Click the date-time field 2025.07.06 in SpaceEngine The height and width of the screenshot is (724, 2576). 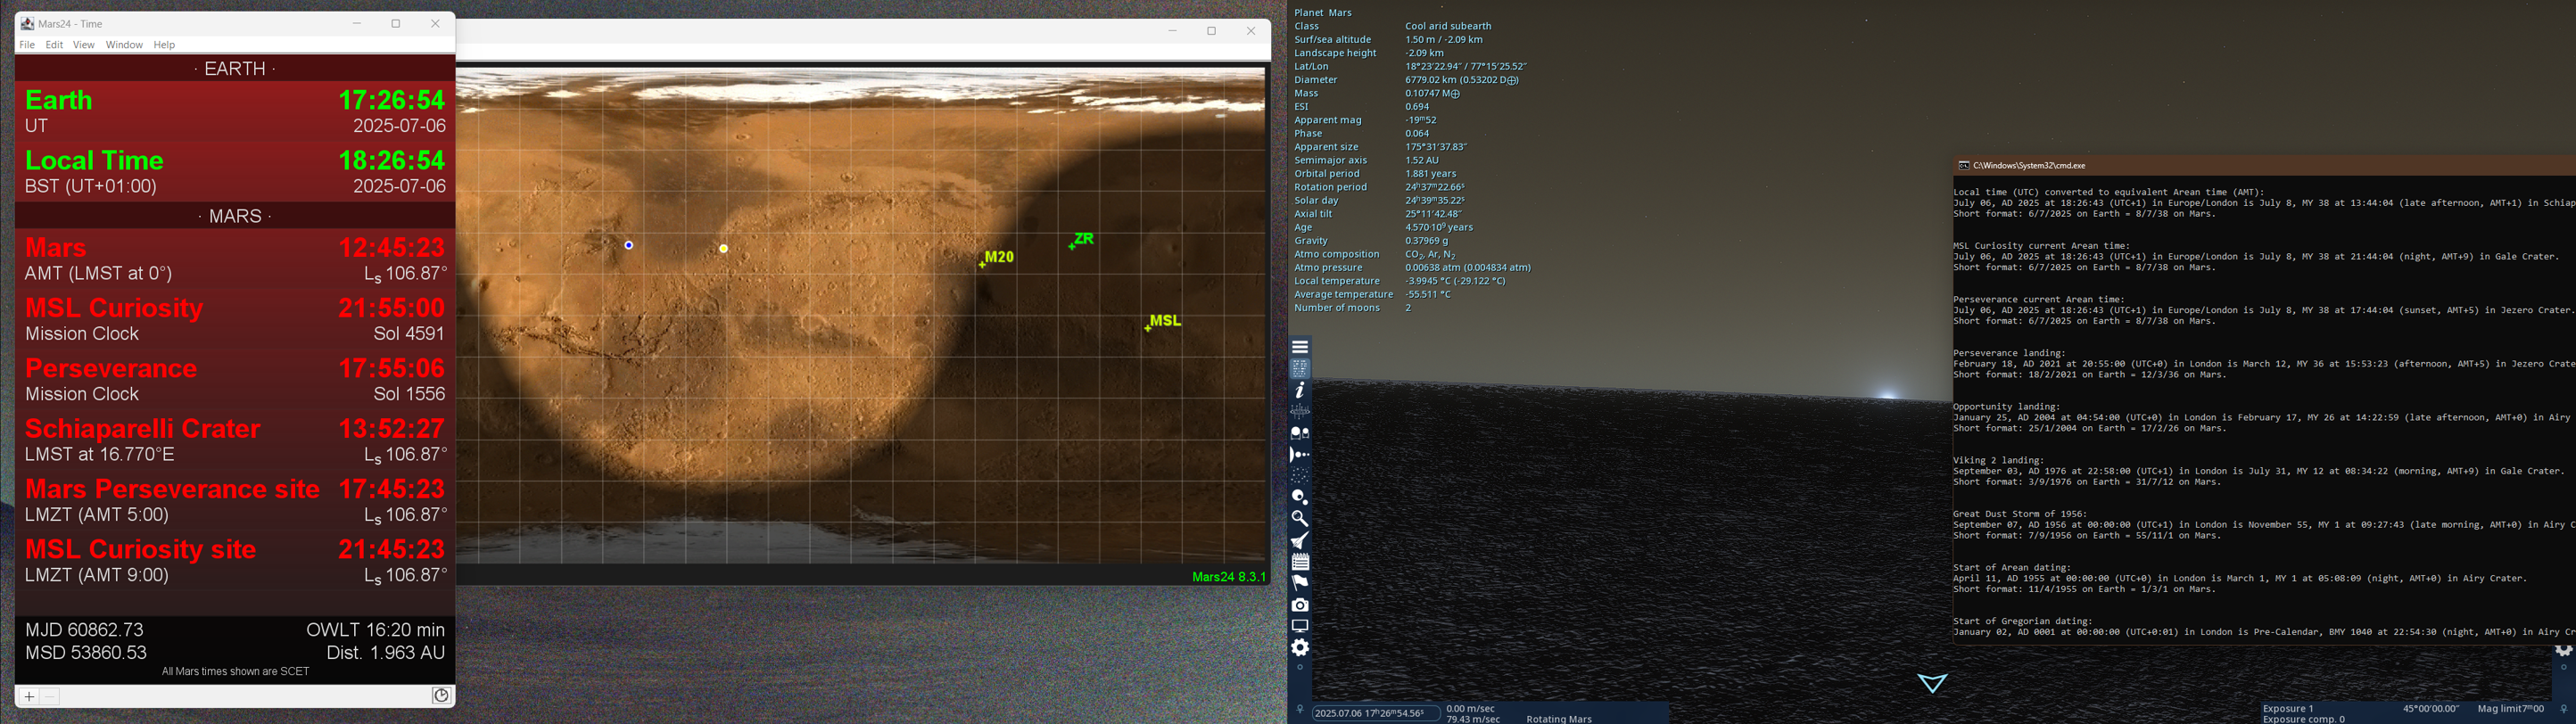pyautogui.click(x=1375, y=713)
